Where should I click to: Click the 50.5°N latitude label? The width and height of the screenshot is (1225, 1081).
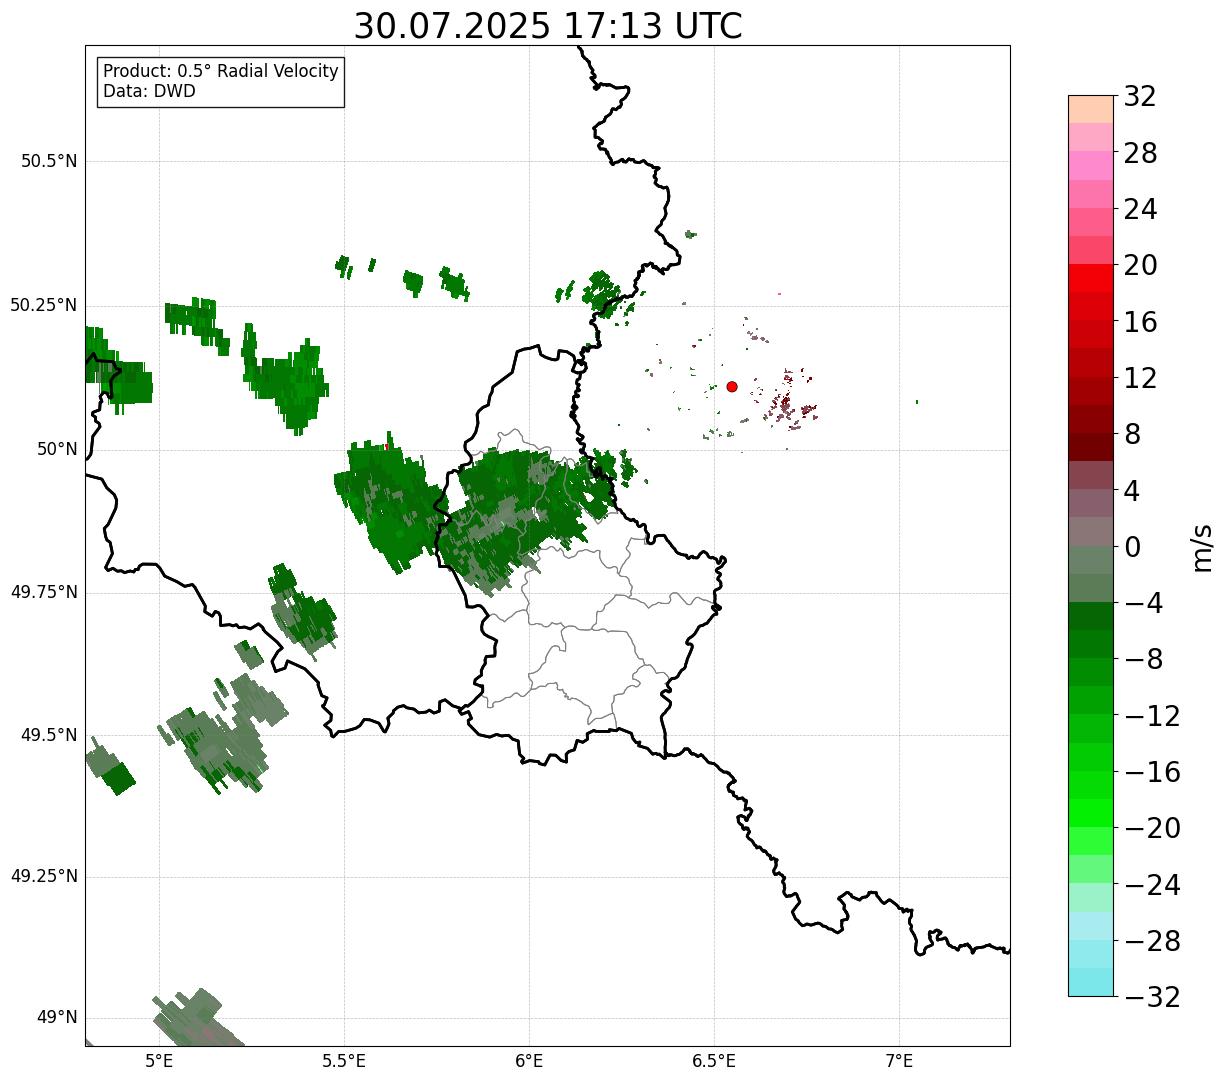(49, 162)
